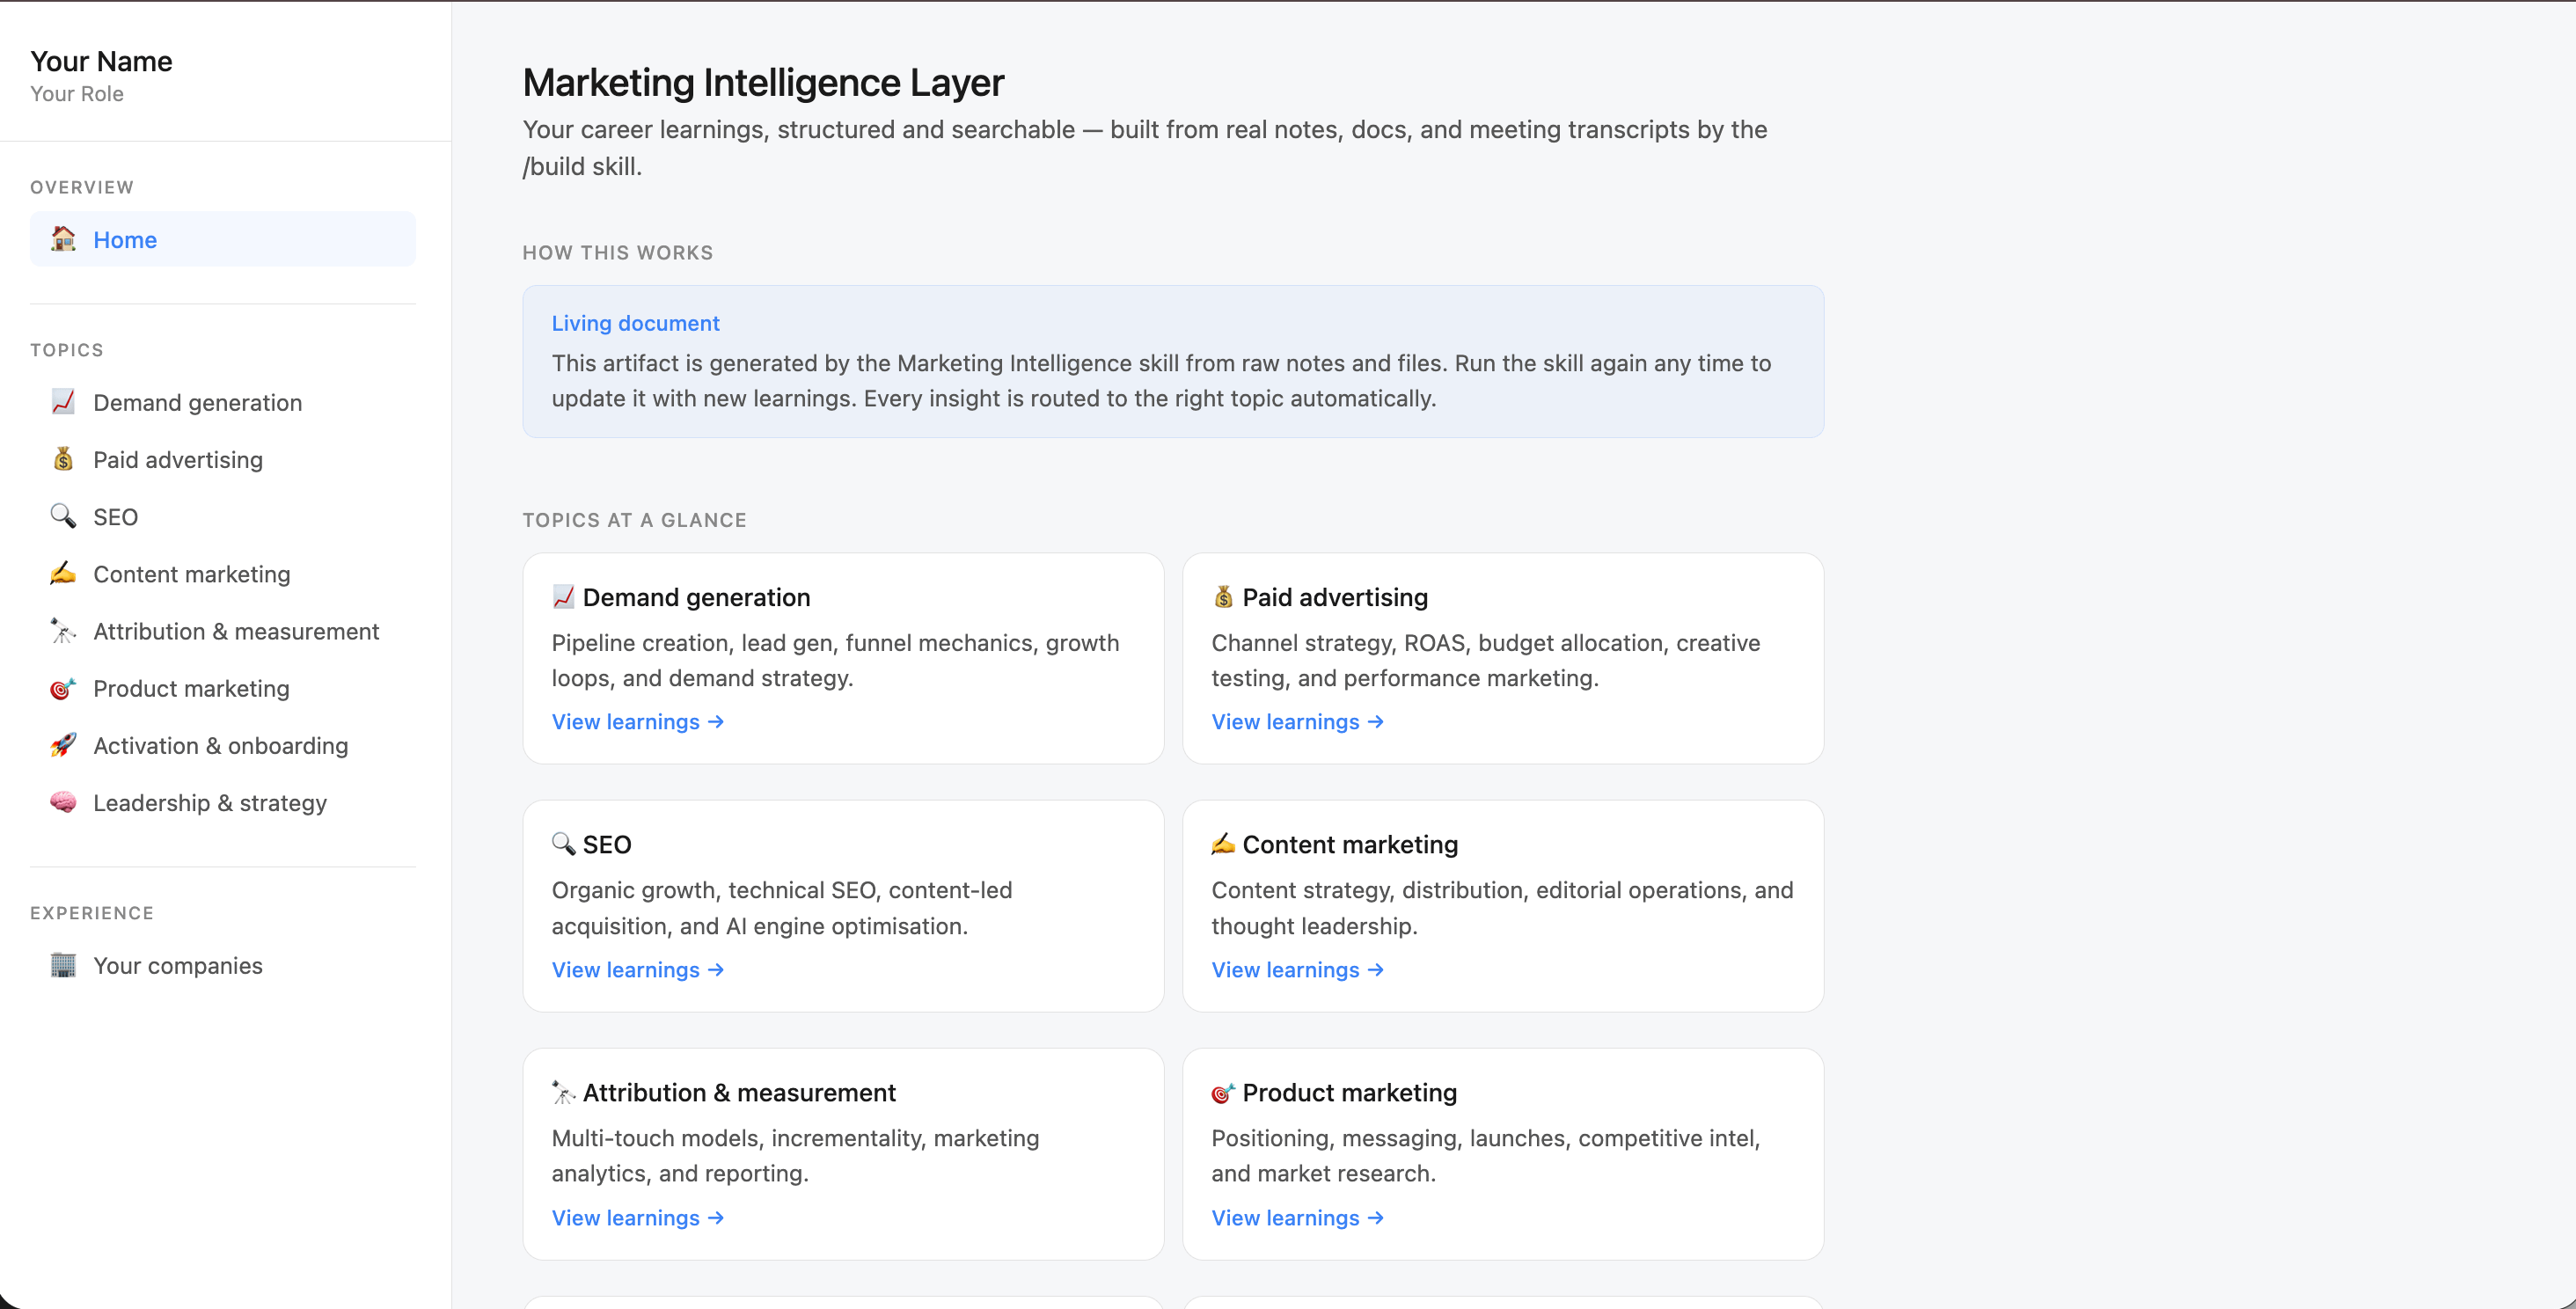This screenshot has height=1309, width=2576.
Task: Click the Attribution & measurement card title
Action: coord(739,1092)
